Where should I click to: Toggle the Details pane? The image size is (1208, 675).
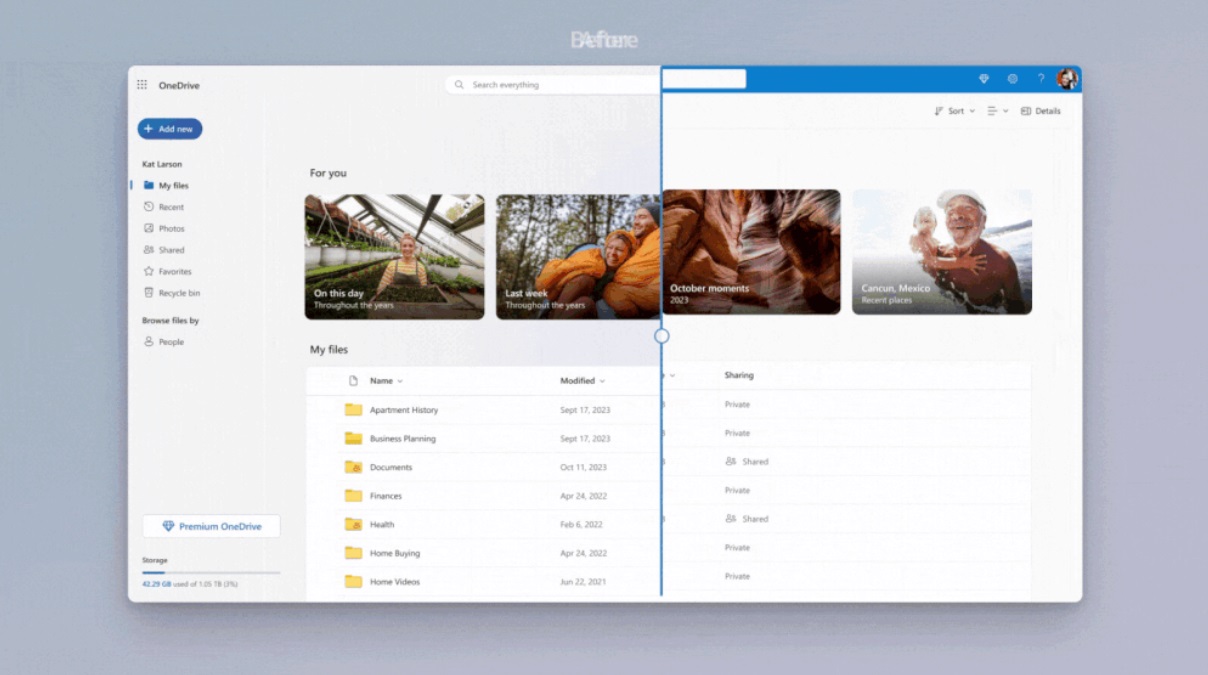(1040, 111)
